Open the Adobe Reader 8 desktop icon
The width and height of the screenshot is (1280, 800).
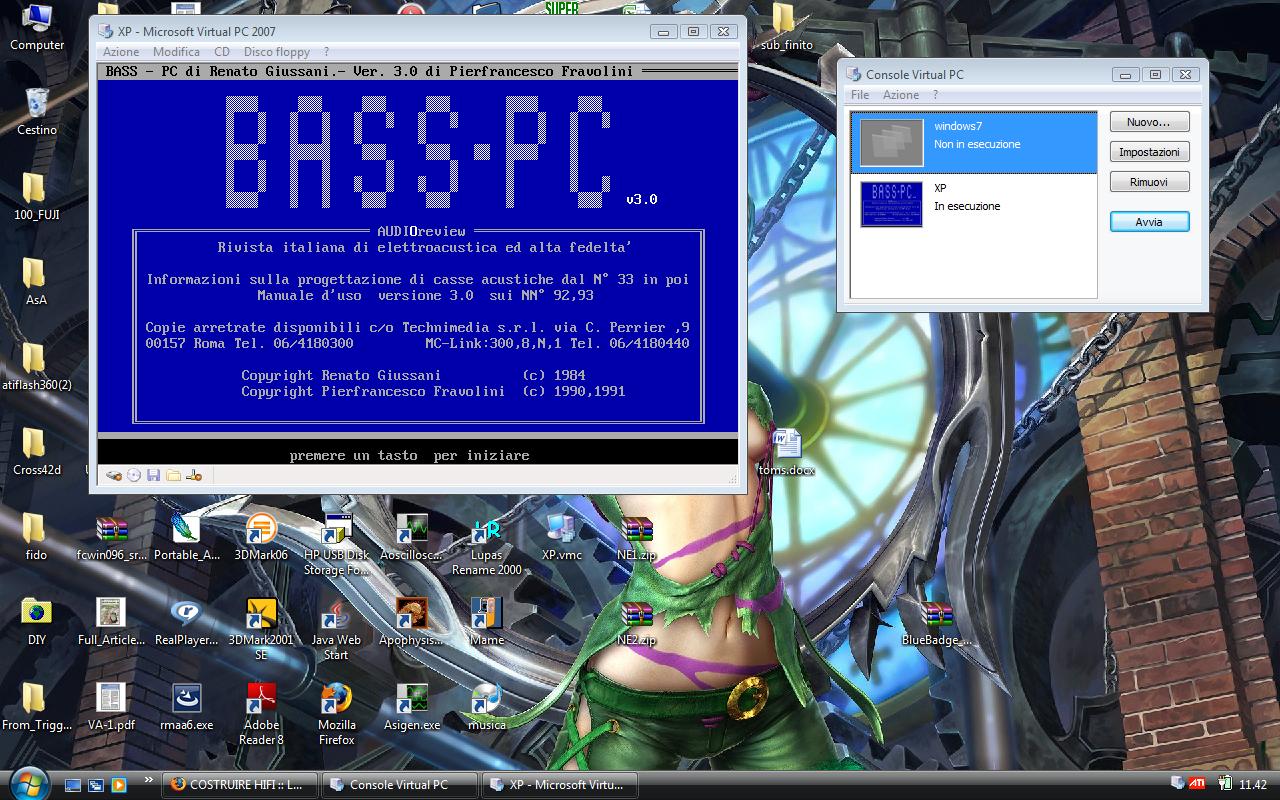tap(261, 701)
